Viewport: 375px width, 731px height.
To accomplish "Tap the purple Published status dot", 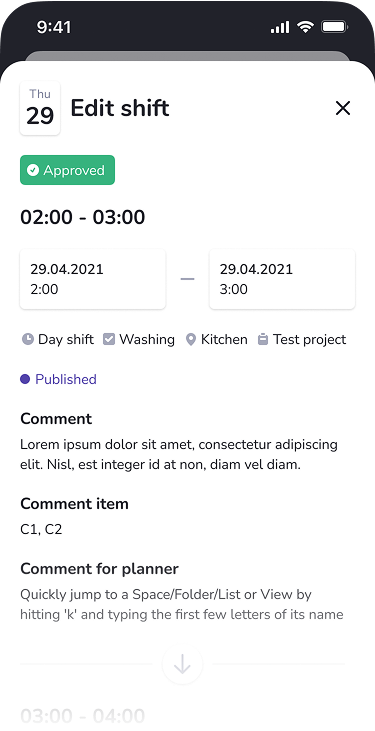I will coord(25,379).
